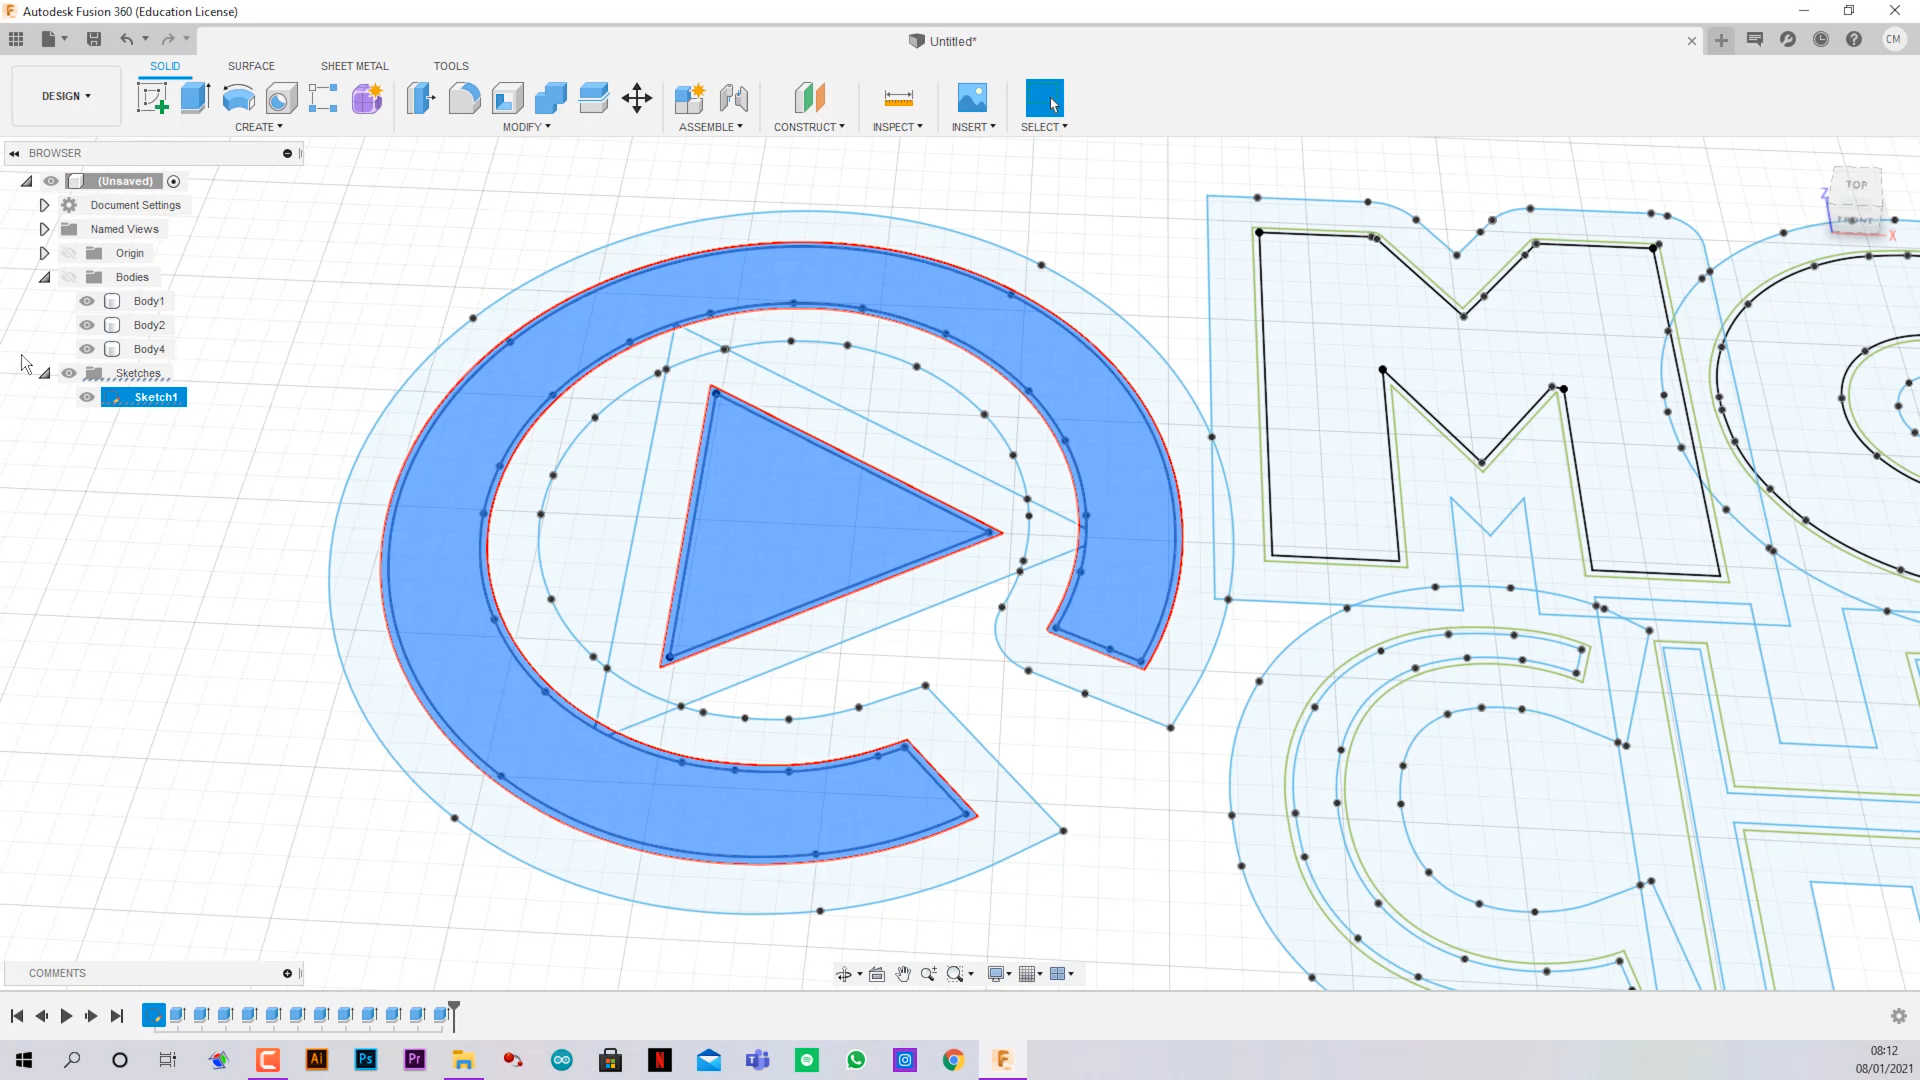Toggle visibility of Sketch1
Image resolution: width=1920 pixels, height=1080 pixels.
tap(87, 397)
